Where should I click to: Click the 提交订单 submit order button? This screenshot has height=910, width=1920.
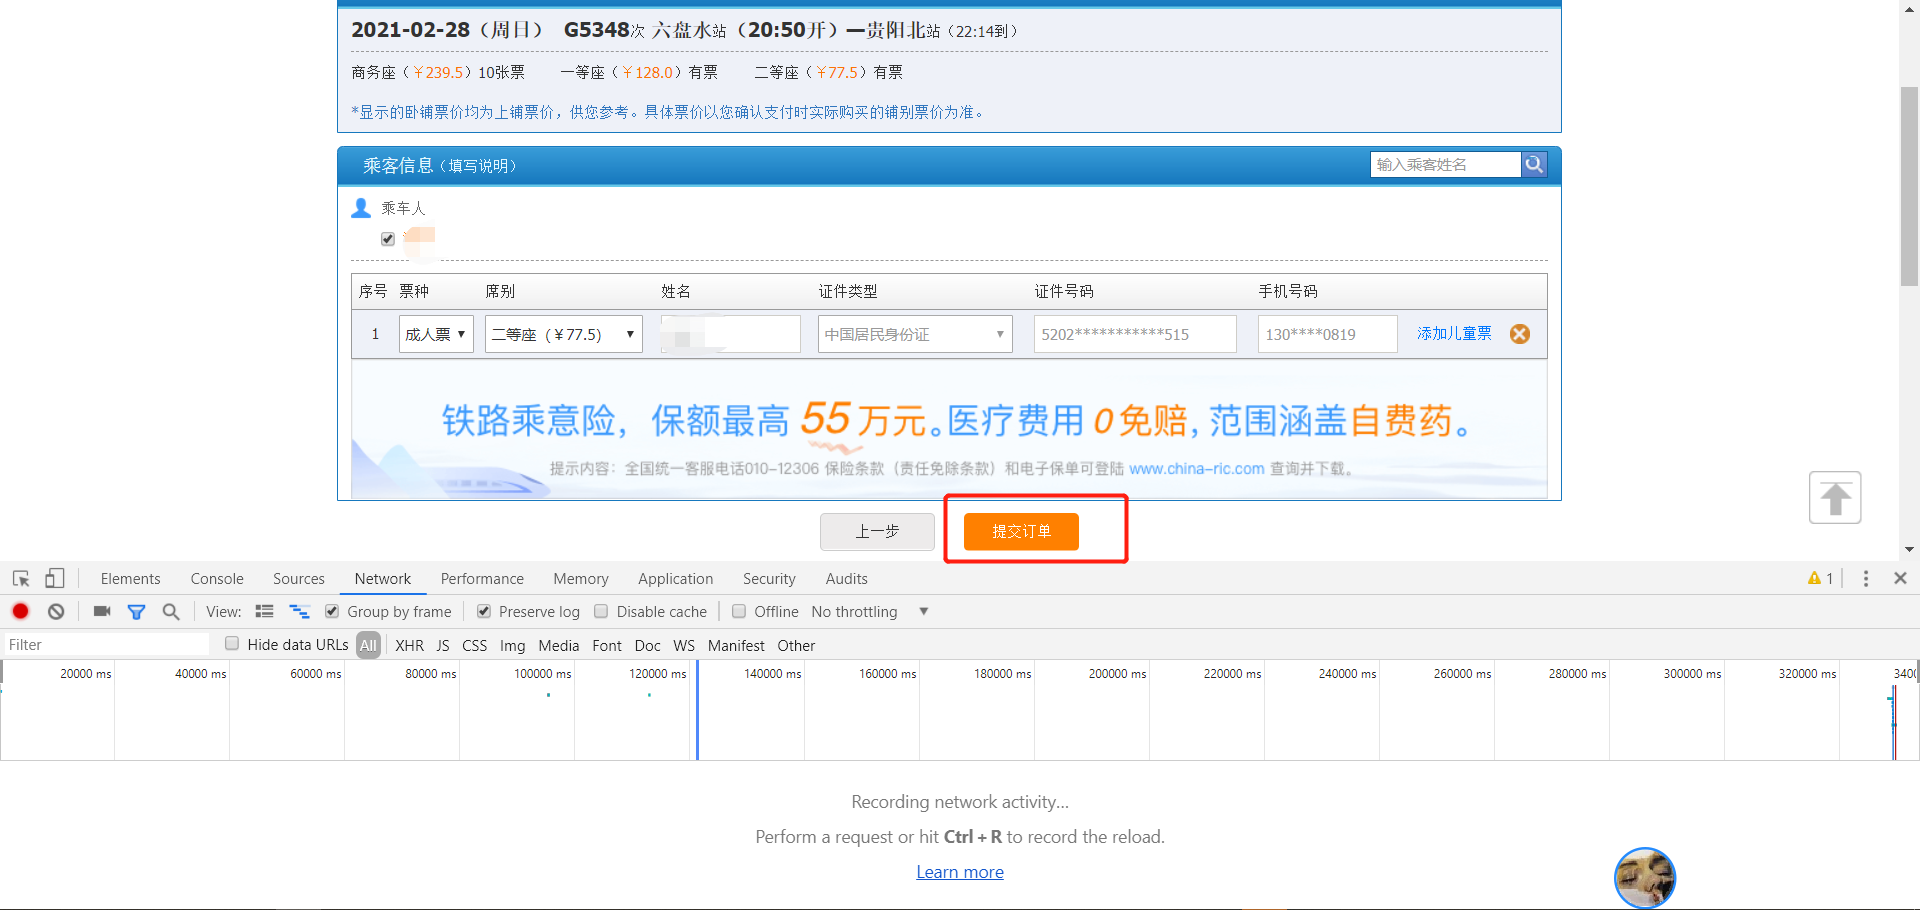pyautogui.click(x=1021, y=531)
